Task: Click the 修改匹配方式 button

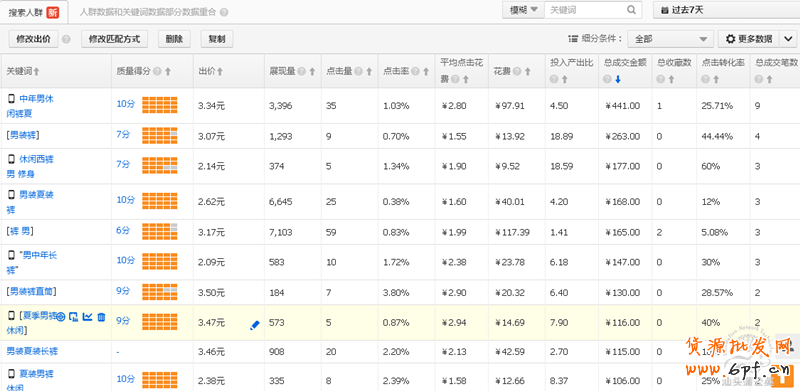Action: pyautogui.click(x=114, y=39)
